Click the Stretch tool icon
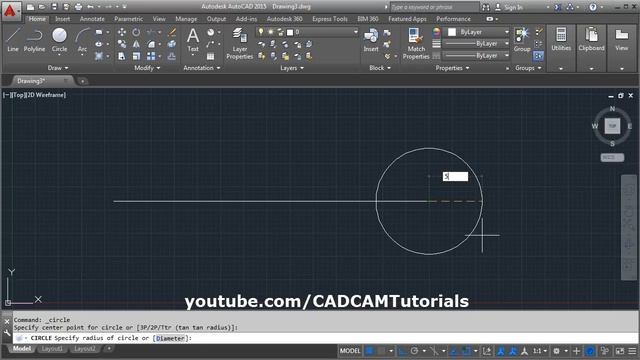The image size is (640, 360). coord(122,56)
